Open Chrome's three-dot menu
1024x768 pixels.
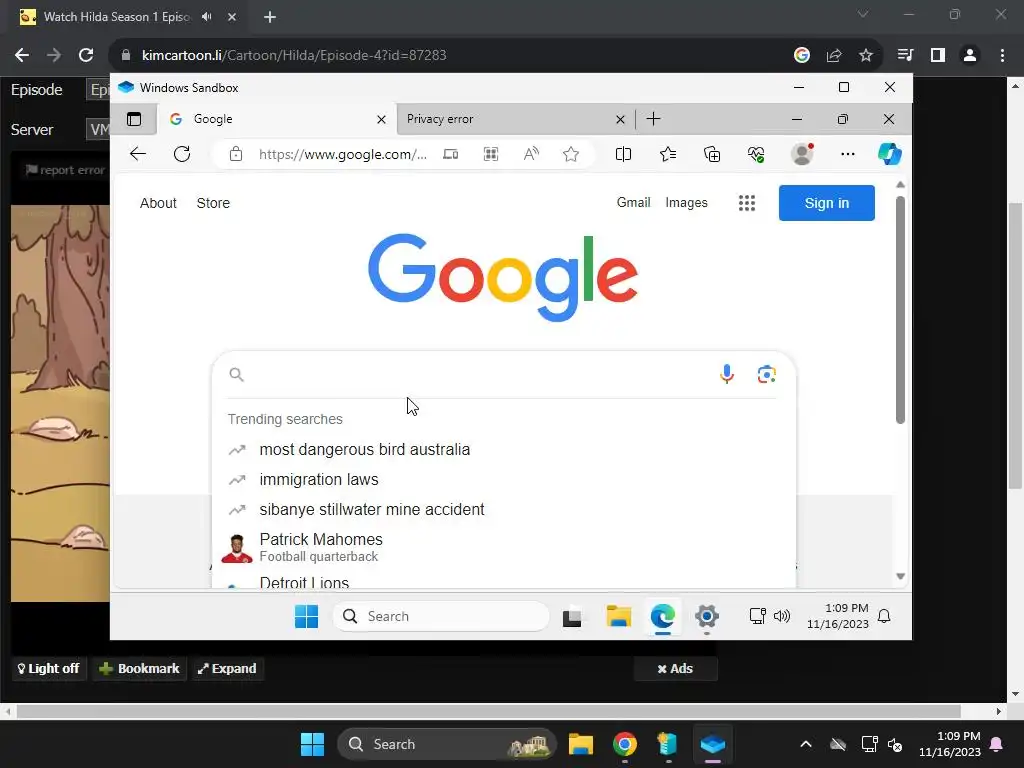[x=1002, y=56]
